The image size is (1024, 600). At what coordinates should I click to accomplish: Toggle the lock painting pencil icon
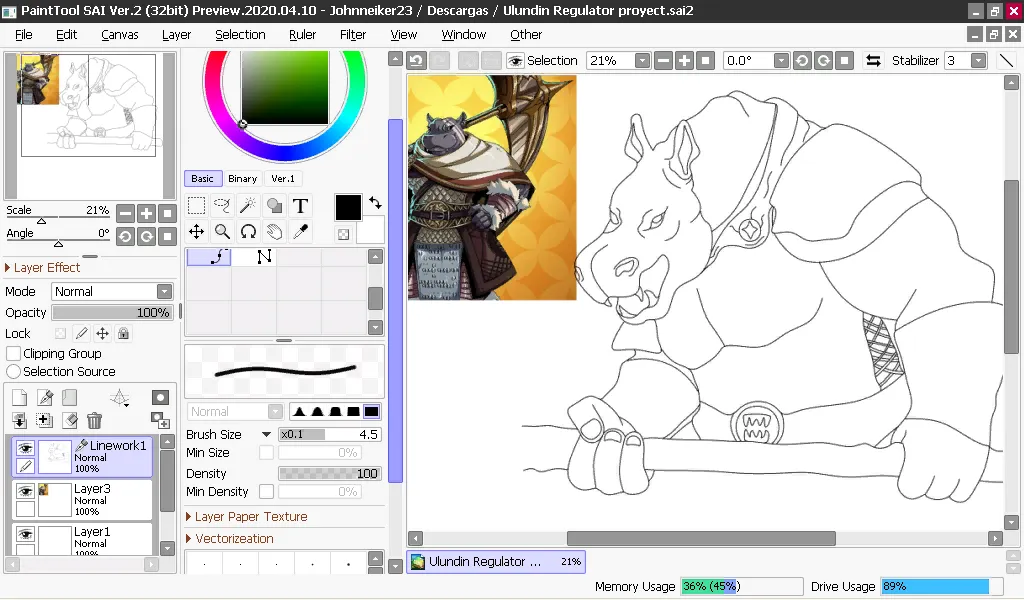coord(82,334)
